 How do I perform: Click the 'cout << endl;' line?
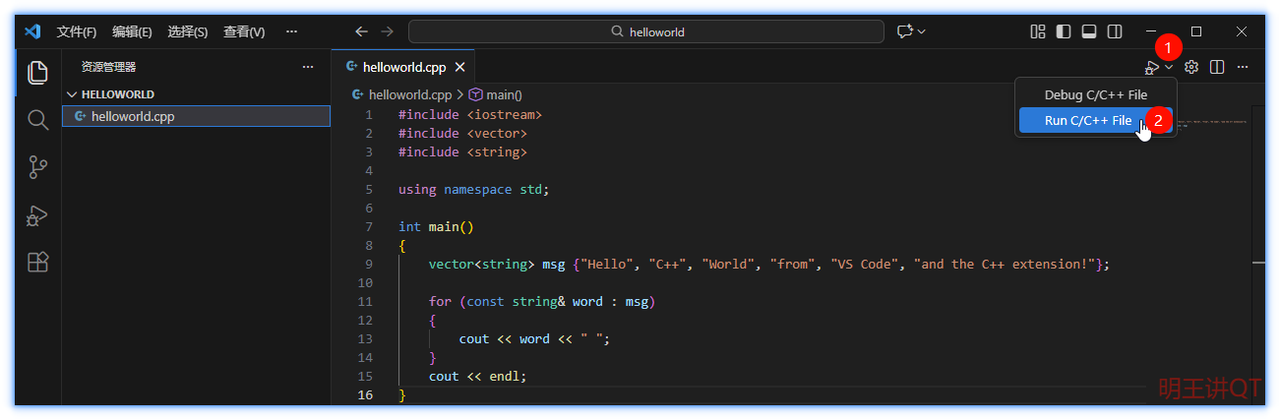coord(477,376)
